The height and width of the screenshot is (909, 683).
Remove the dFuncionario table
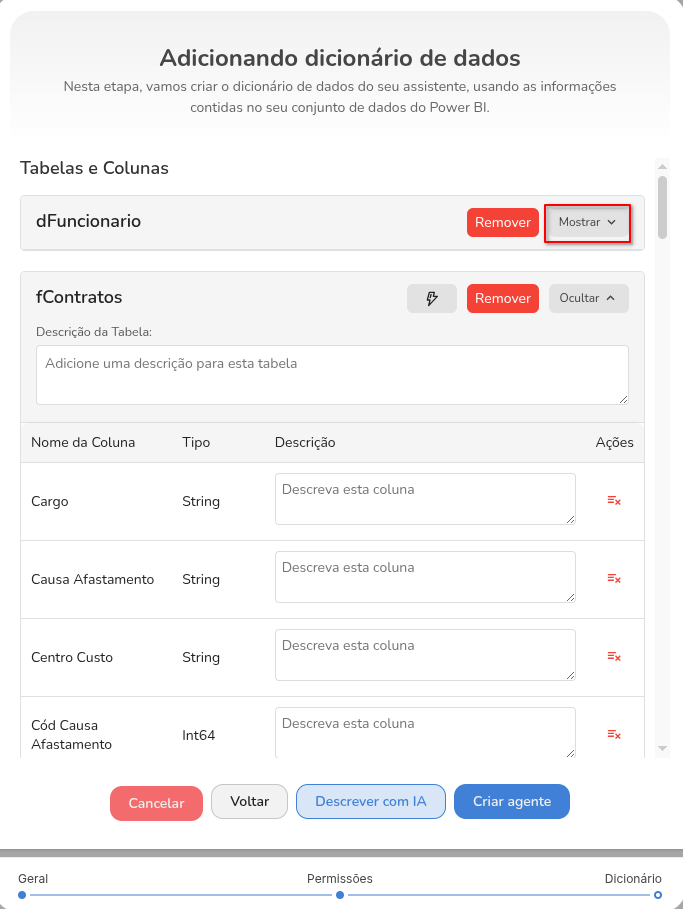[502, 223]
